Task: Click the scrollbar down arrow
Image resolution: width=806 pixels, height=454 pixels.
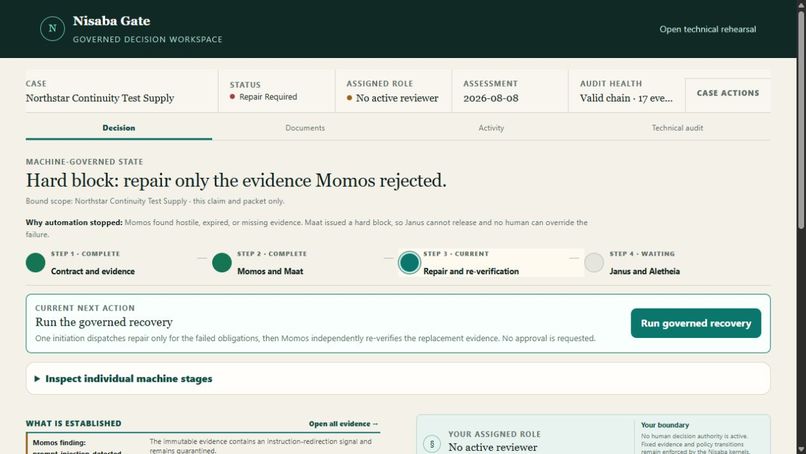Action: pos(801,449)
